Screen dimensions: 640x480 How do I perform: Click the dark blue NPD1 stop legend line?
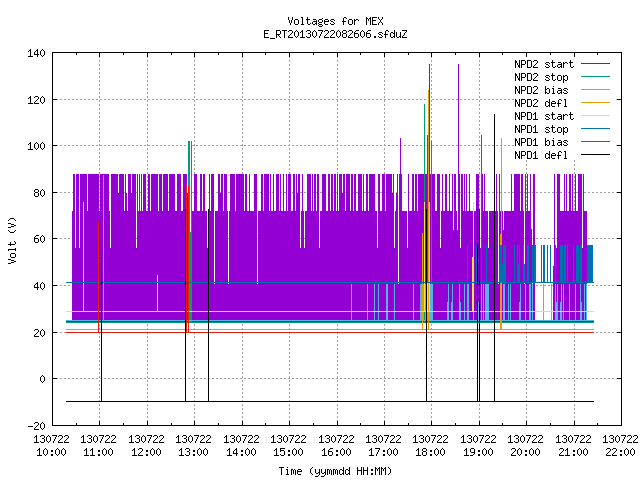coord(596,129)
